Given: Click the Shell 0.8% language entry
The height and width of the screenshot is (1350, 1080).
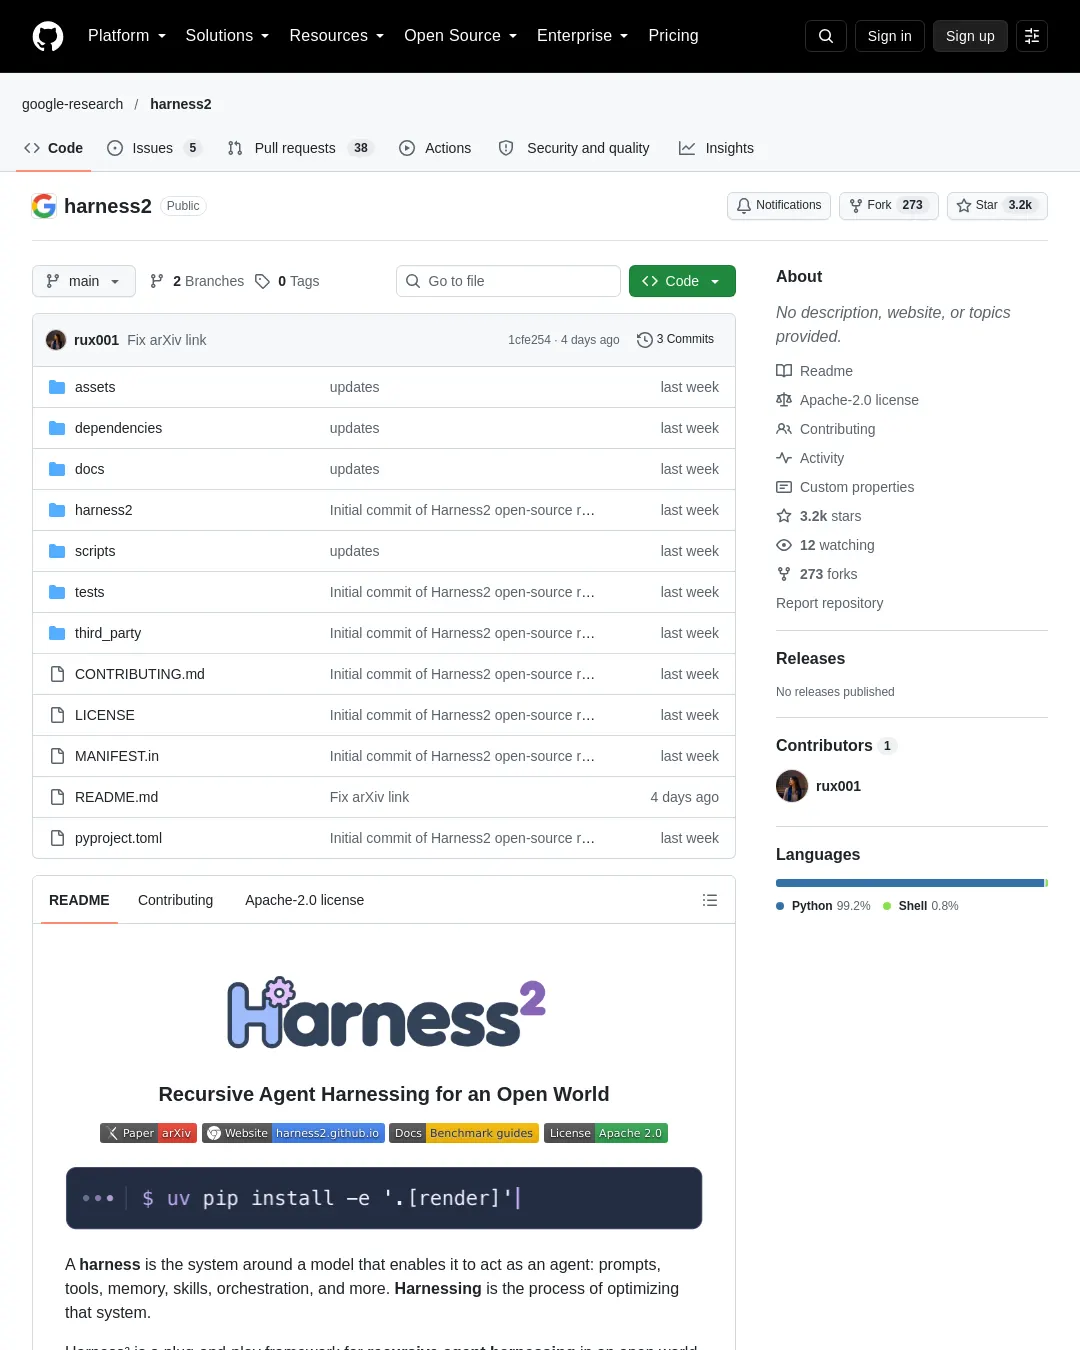Looking at the screenshot, I should click(921, 906).
